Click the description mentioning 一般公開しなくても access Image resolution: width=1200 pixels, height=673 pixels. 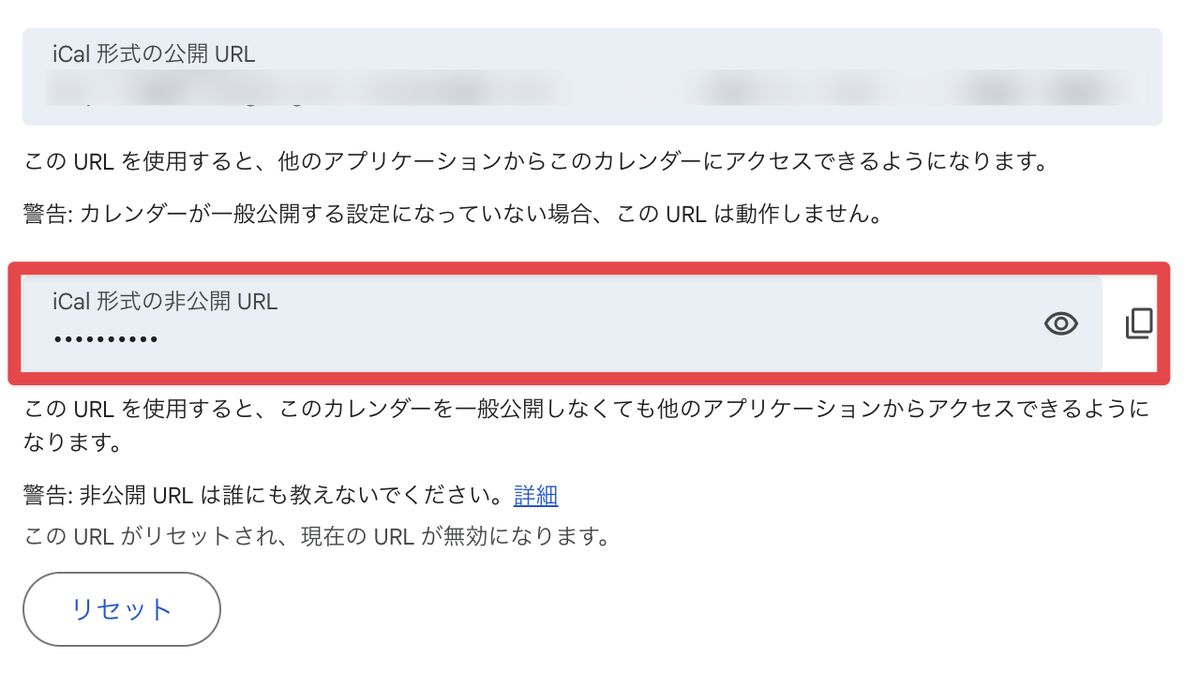[585, 409]
